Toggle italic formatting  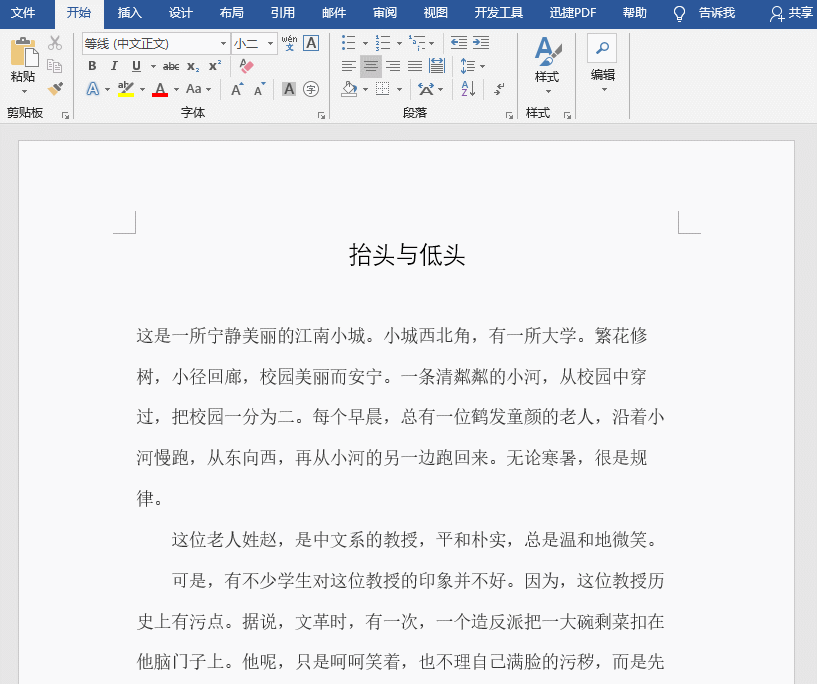(x=113, y=64)
